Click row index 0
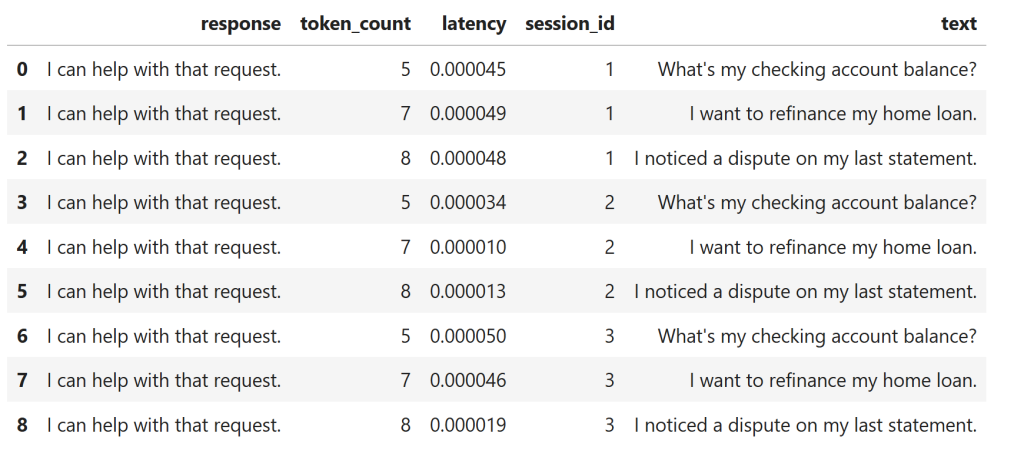Screen dimensions: 1024x450 click(x=22, y=69)
